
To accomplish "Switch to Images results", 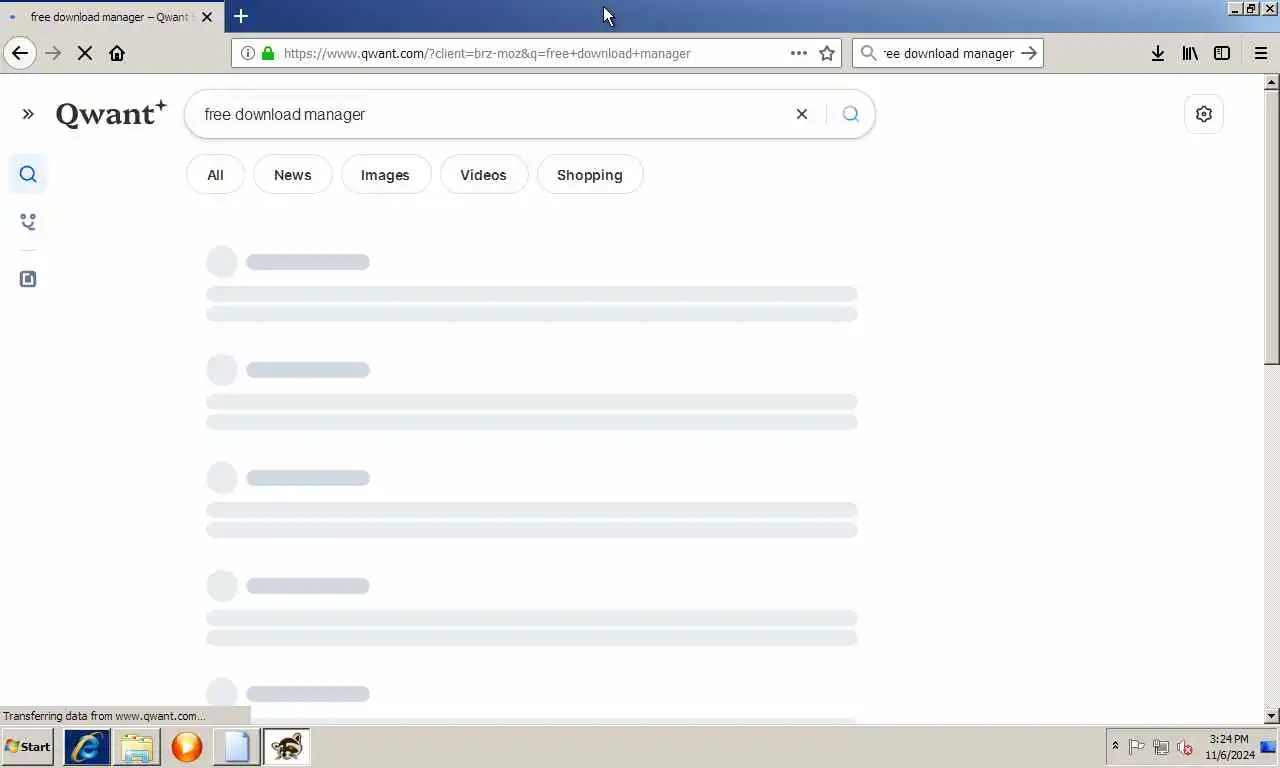I will click(x=385, y=175).
